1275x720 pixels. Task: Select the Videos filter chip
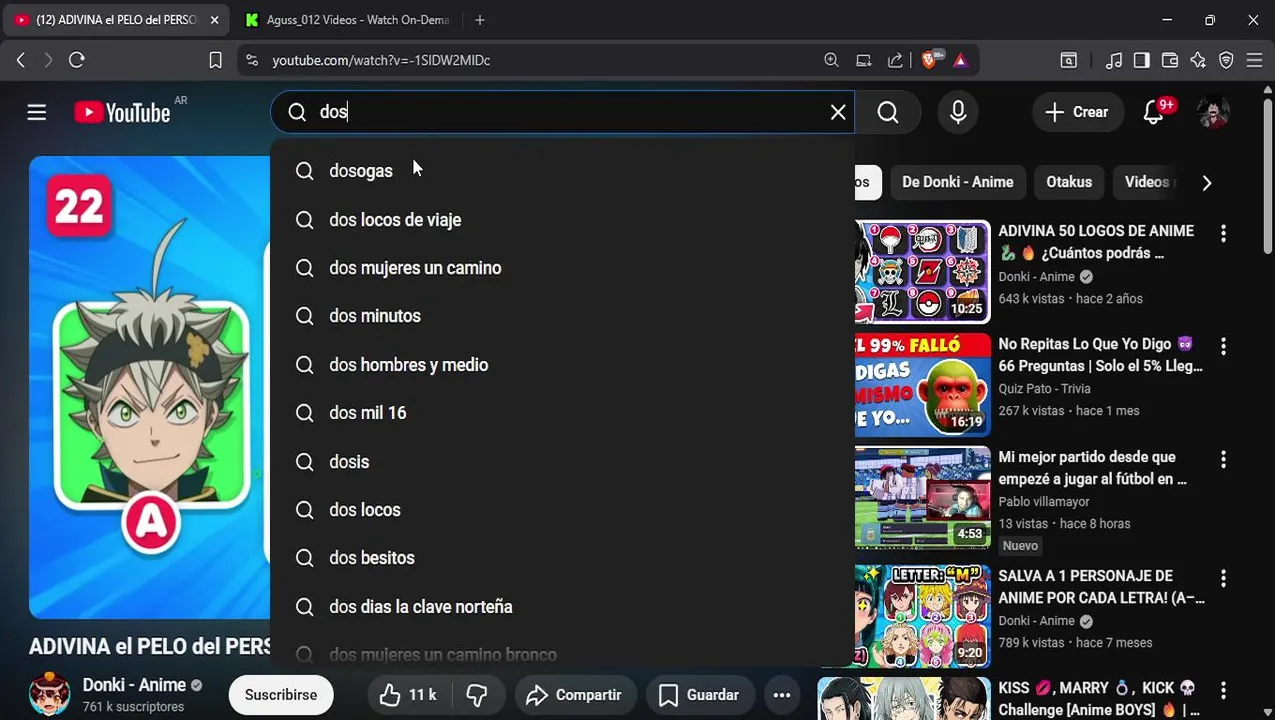pyautogui.click(x=1146, y=182)
